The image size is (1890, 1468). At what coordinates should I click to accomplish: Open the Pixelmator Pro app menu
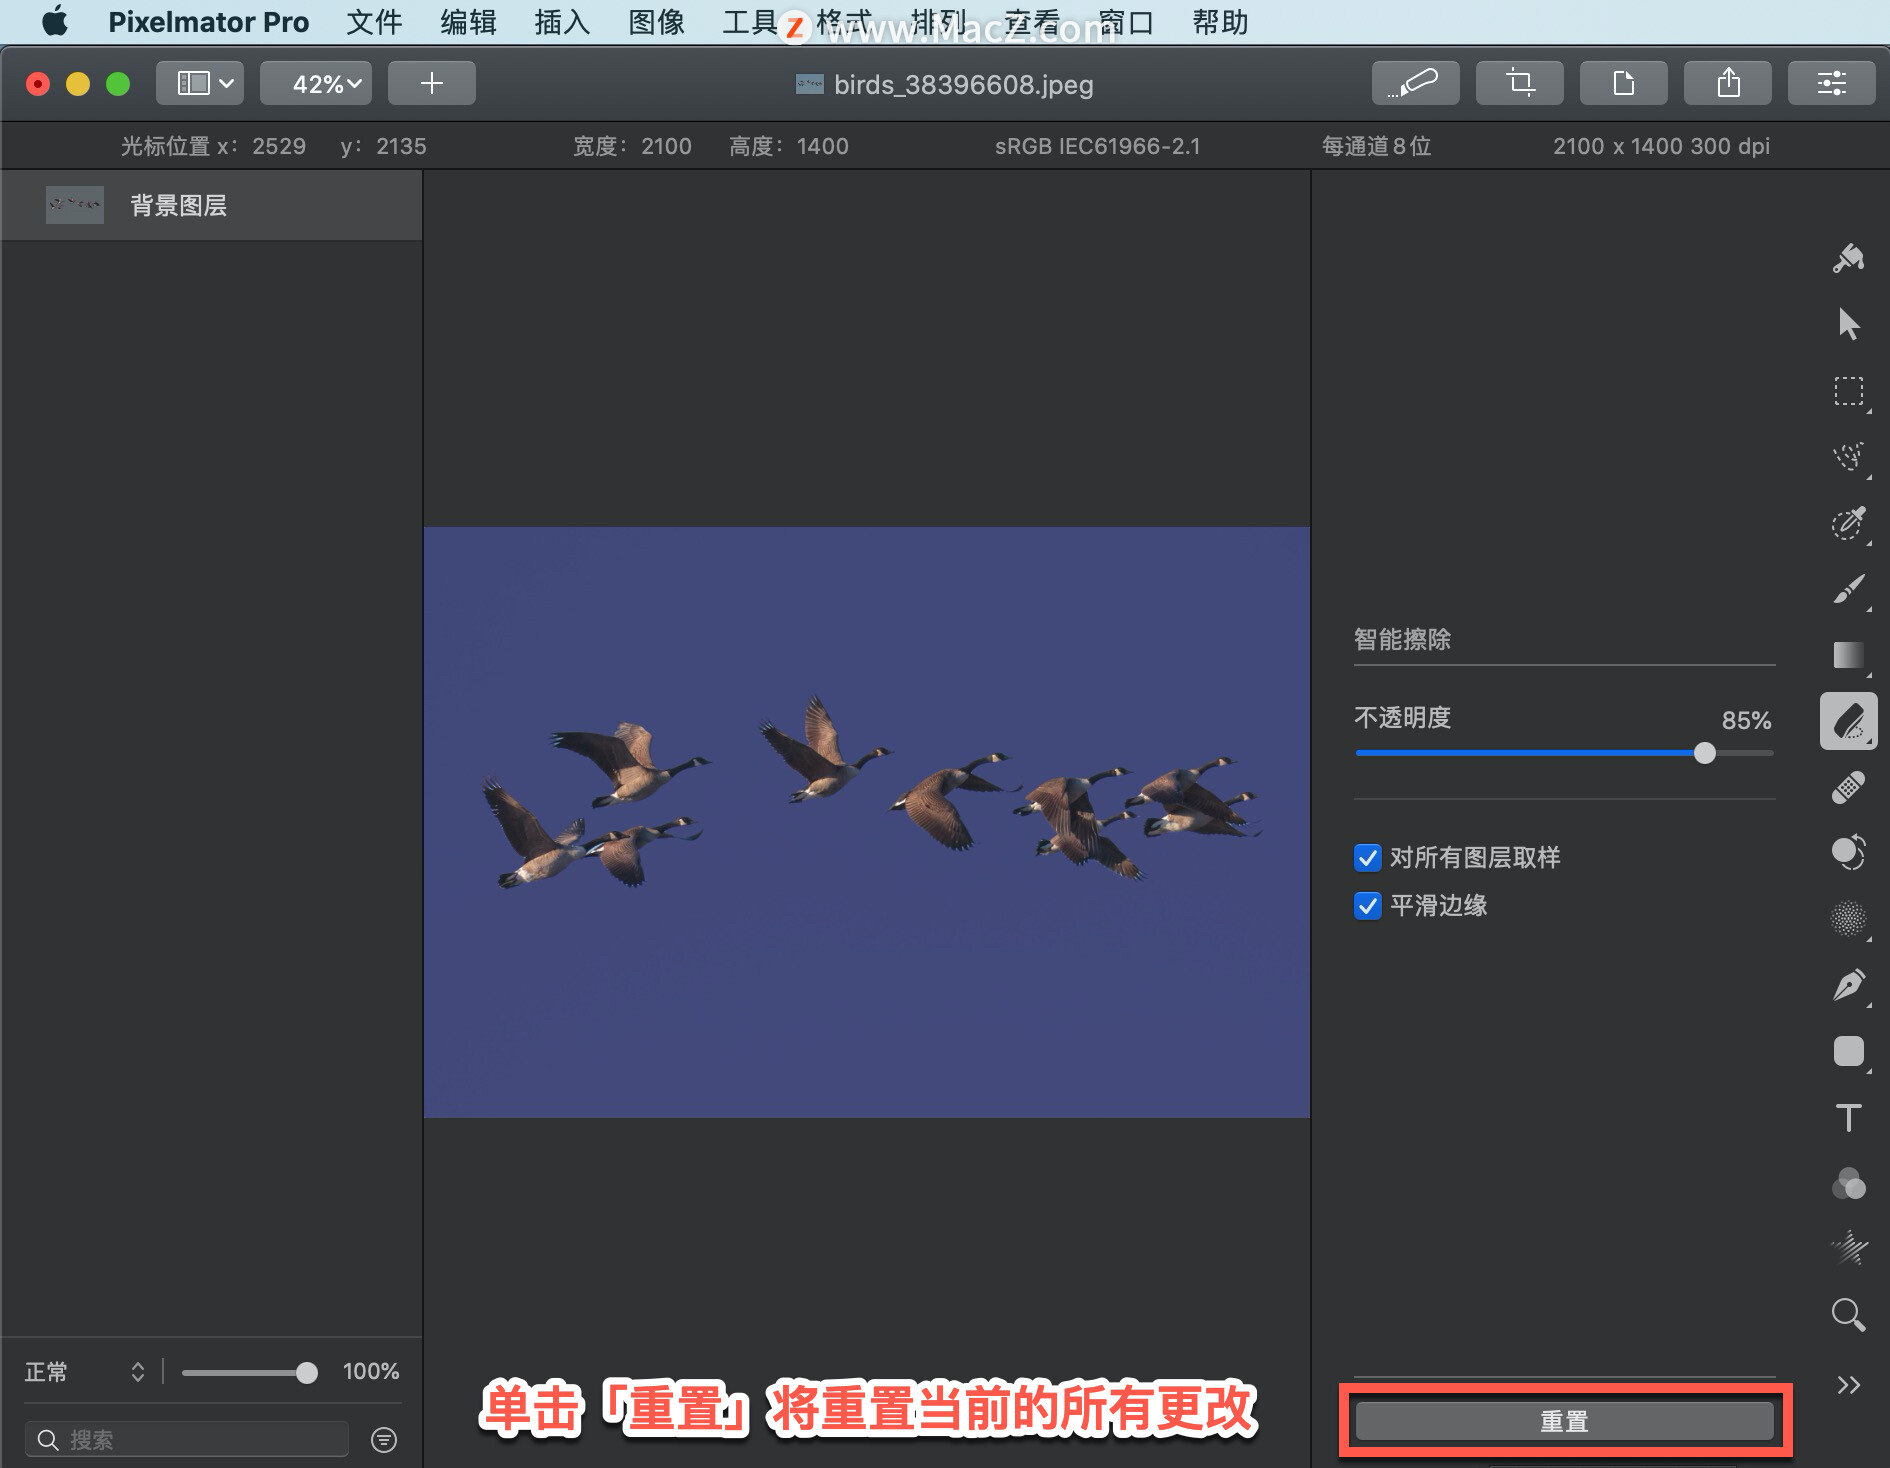click(x=208, y=21)
